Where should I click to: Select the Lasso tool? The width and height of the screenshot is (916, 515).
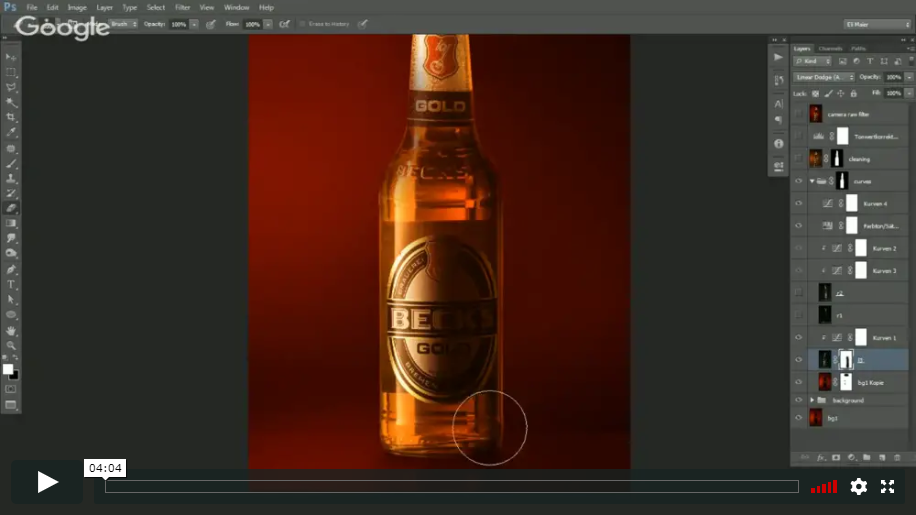(11, 88)
